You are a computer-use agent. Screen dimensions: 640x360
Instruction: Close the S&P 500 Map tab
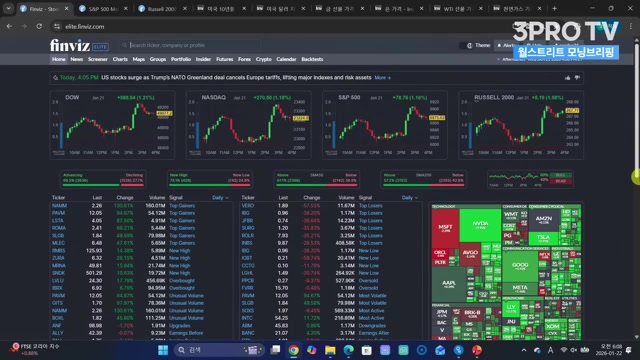coord(126,9)
